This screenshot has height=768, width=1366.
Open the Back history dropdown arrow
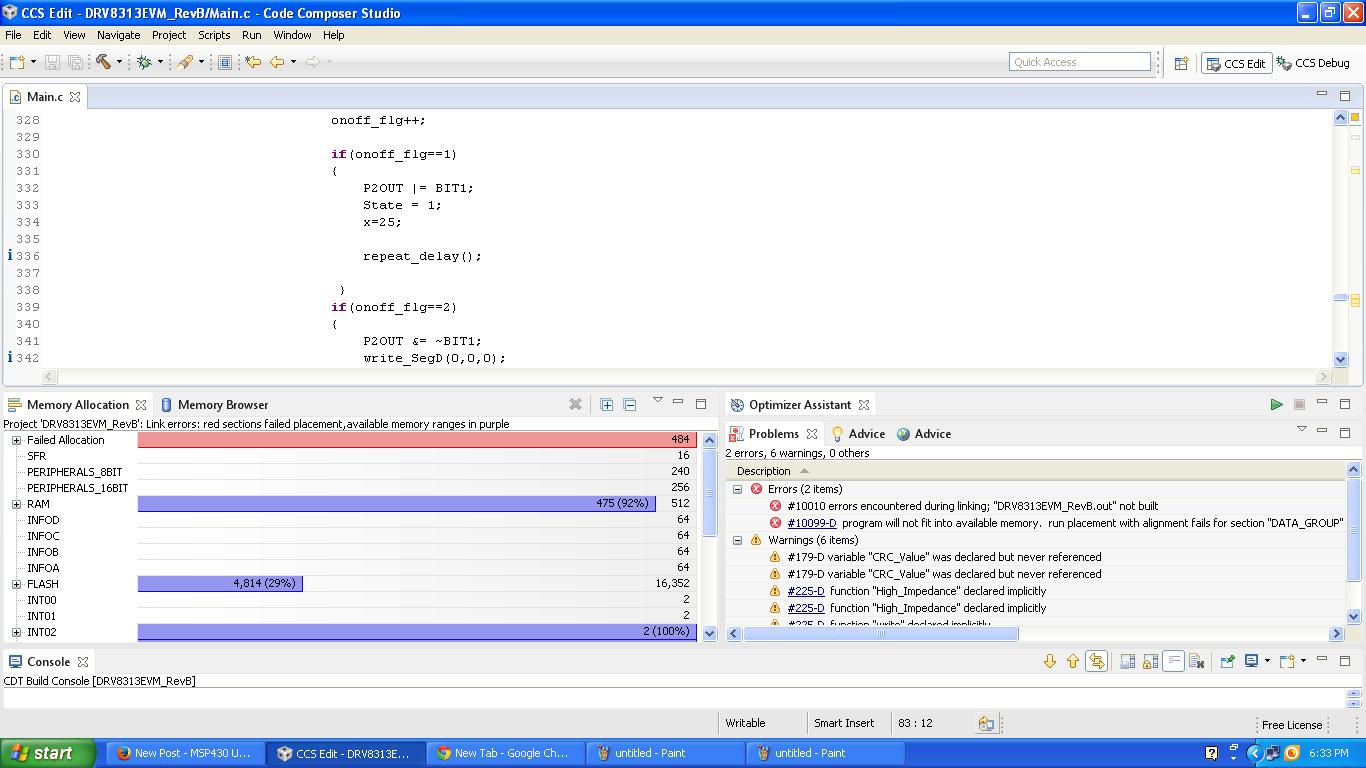pyautogui.click(x=293, y=62)
